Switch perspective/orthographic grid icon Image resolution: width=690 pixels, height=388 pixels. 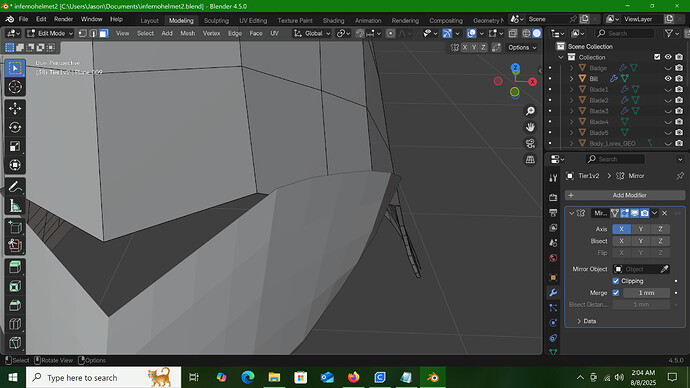530,160
